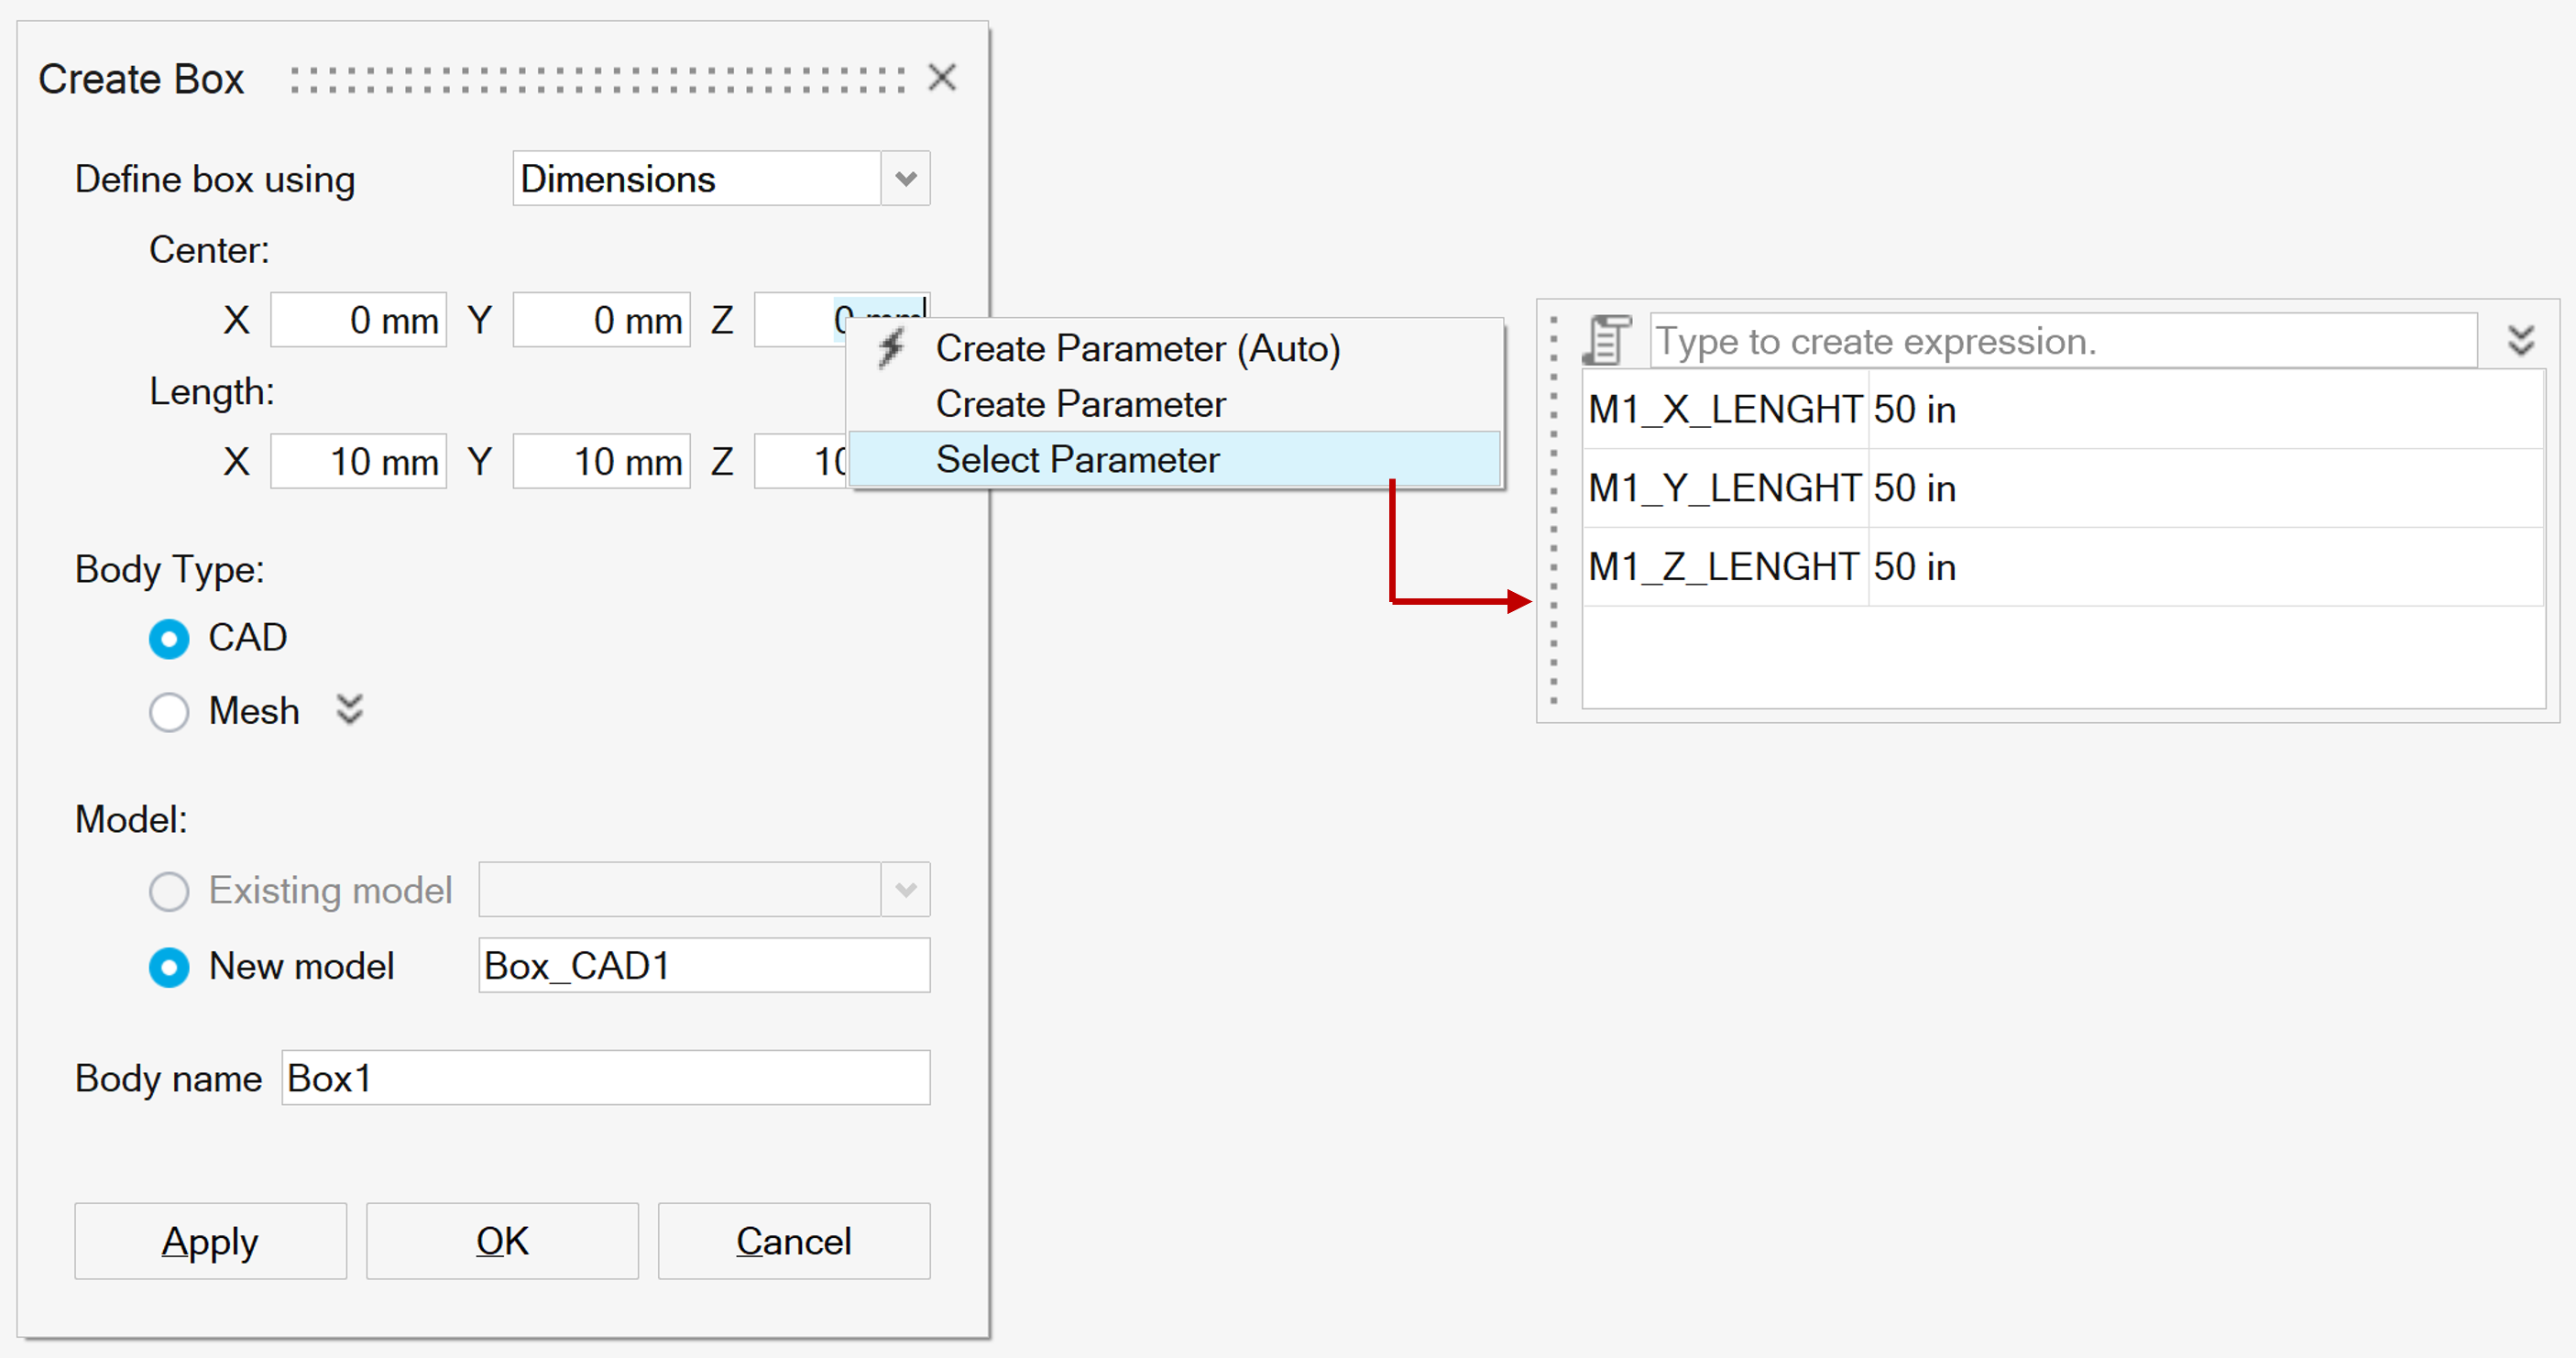Click the Cancel button
This screenshot has width=2576, height=1358.
(x=793, y=1241)
